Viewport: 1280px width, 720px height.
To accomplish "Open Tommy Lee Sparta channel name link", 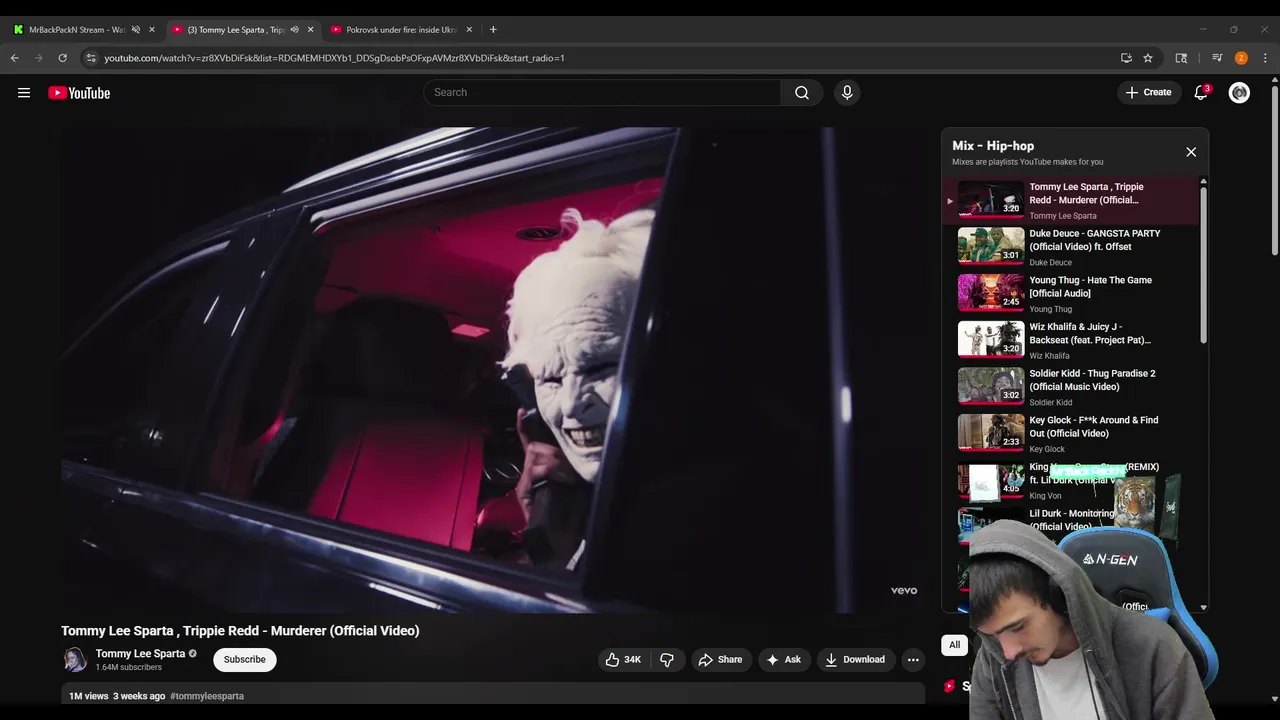I will 140,653.
